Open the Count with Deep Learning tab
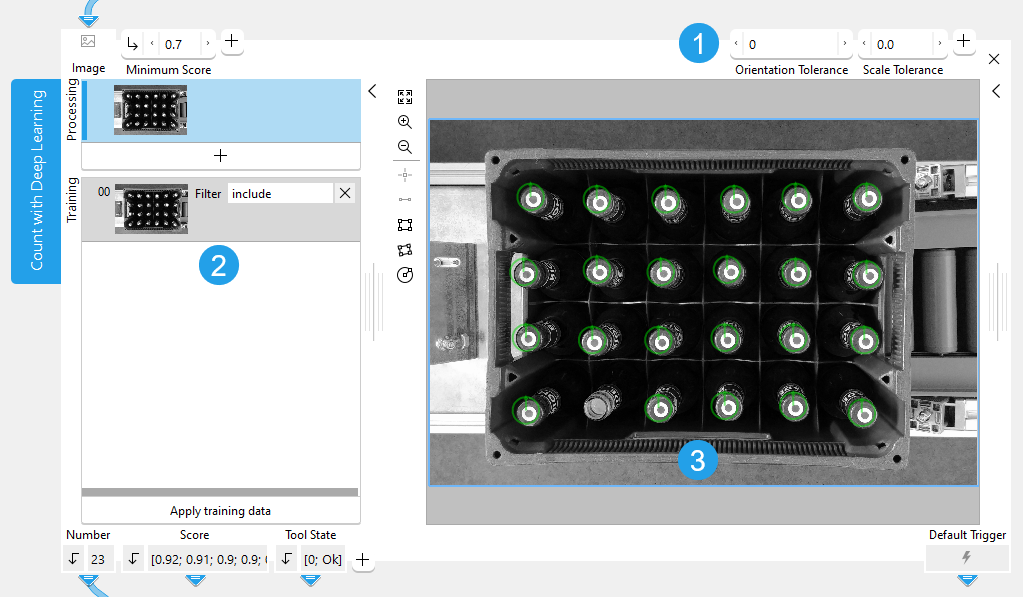This screenshot has width=1023, height=597. [x=36, y=181]
